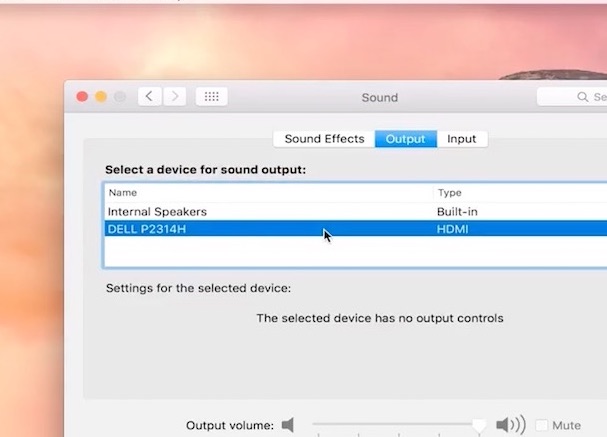This screenshot has width=607, height=437.
Task: Minimize the Sound window with the yellow button
Action: 101,96
